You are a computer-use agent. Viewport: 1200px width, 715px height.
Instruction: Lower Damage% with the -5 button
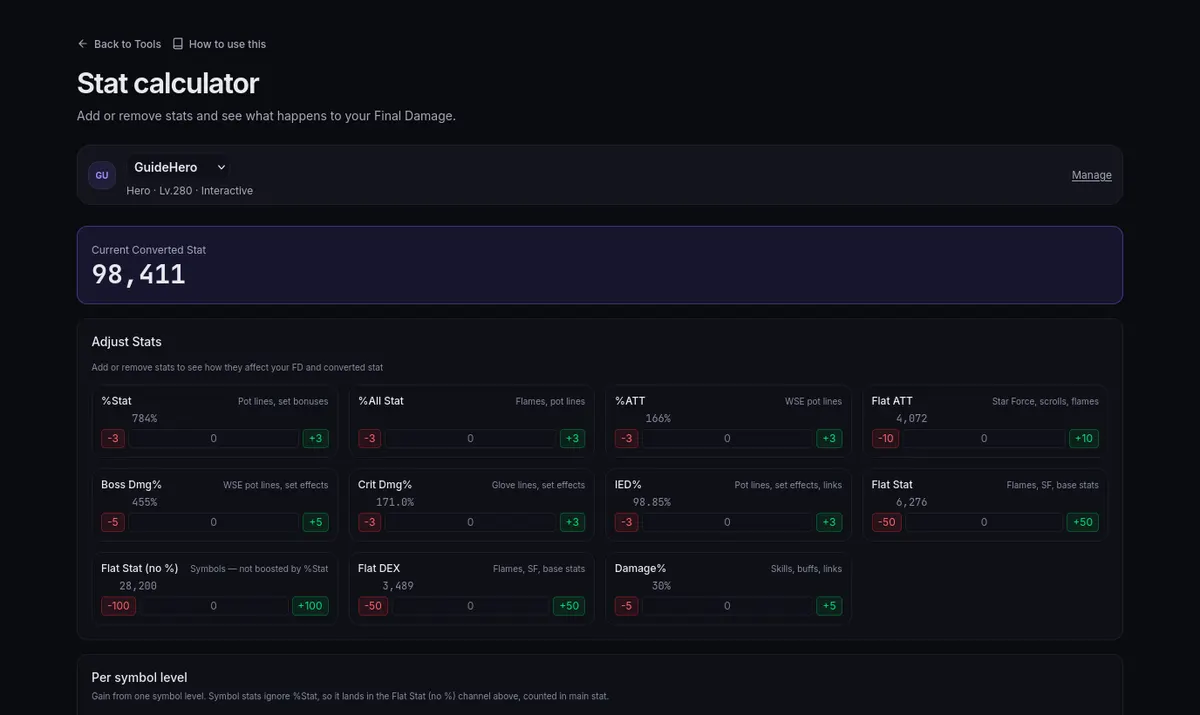pos(628,606)
